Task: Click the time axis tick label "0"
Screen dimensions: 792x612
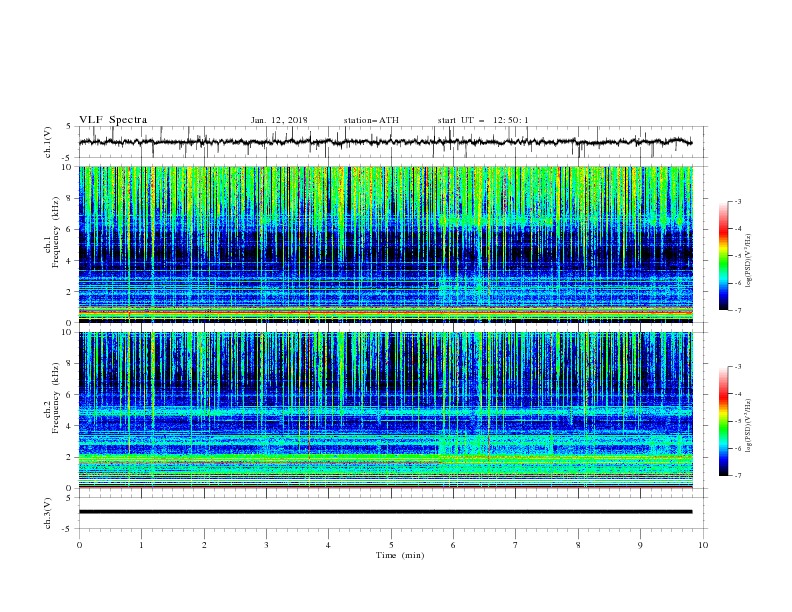Action: [79, 545]
